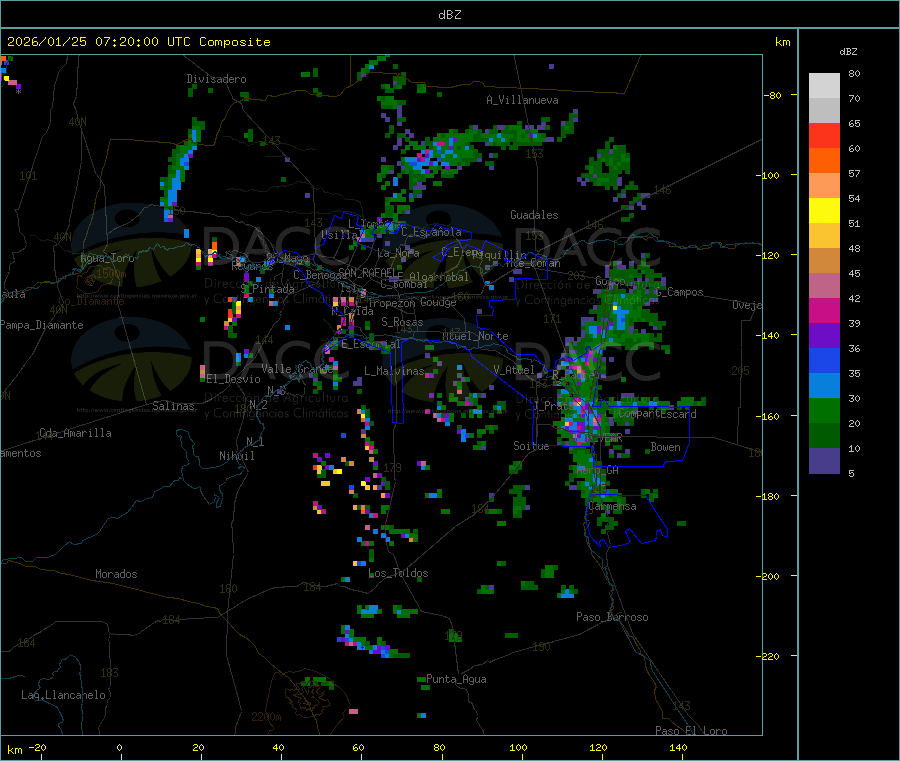Click the Divisadero map label

click(x=216, y=79)
